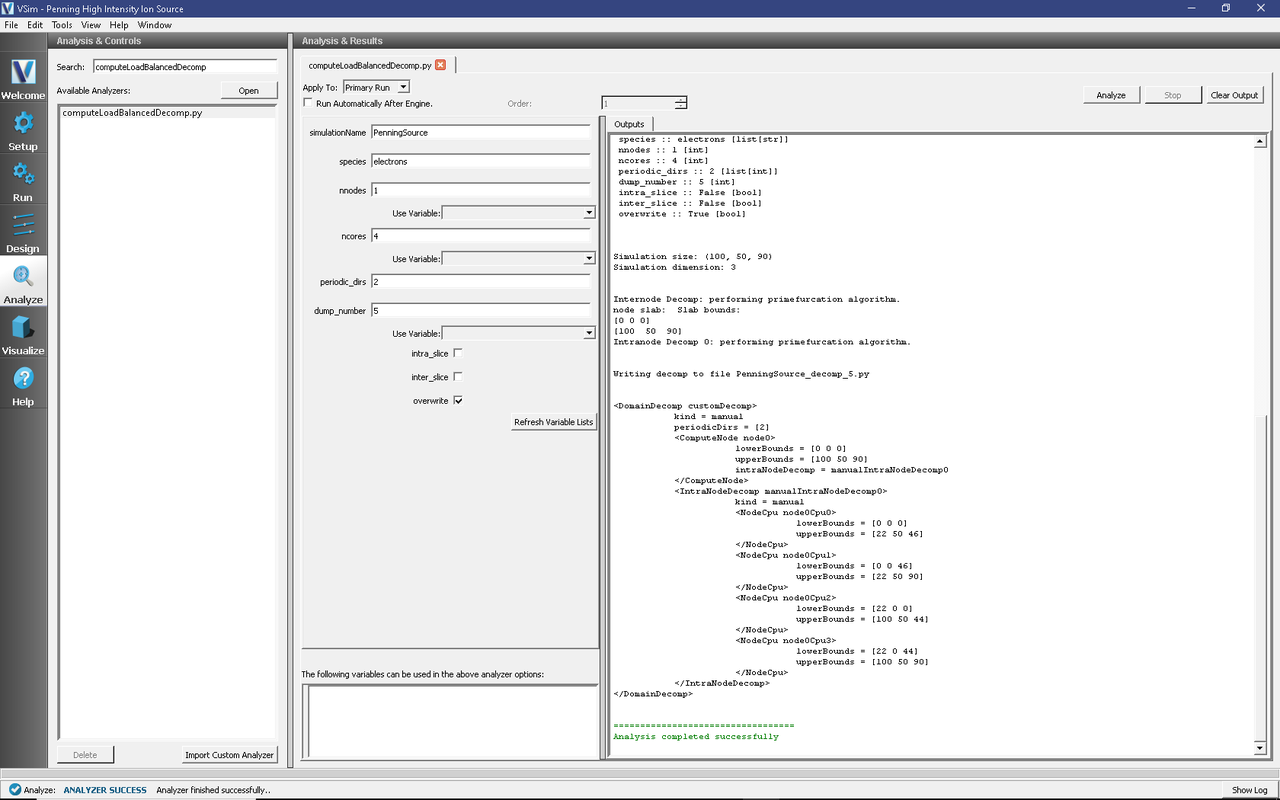Click the Stop button
This screenshot has width=1280, height=800.
[1173, 95]
